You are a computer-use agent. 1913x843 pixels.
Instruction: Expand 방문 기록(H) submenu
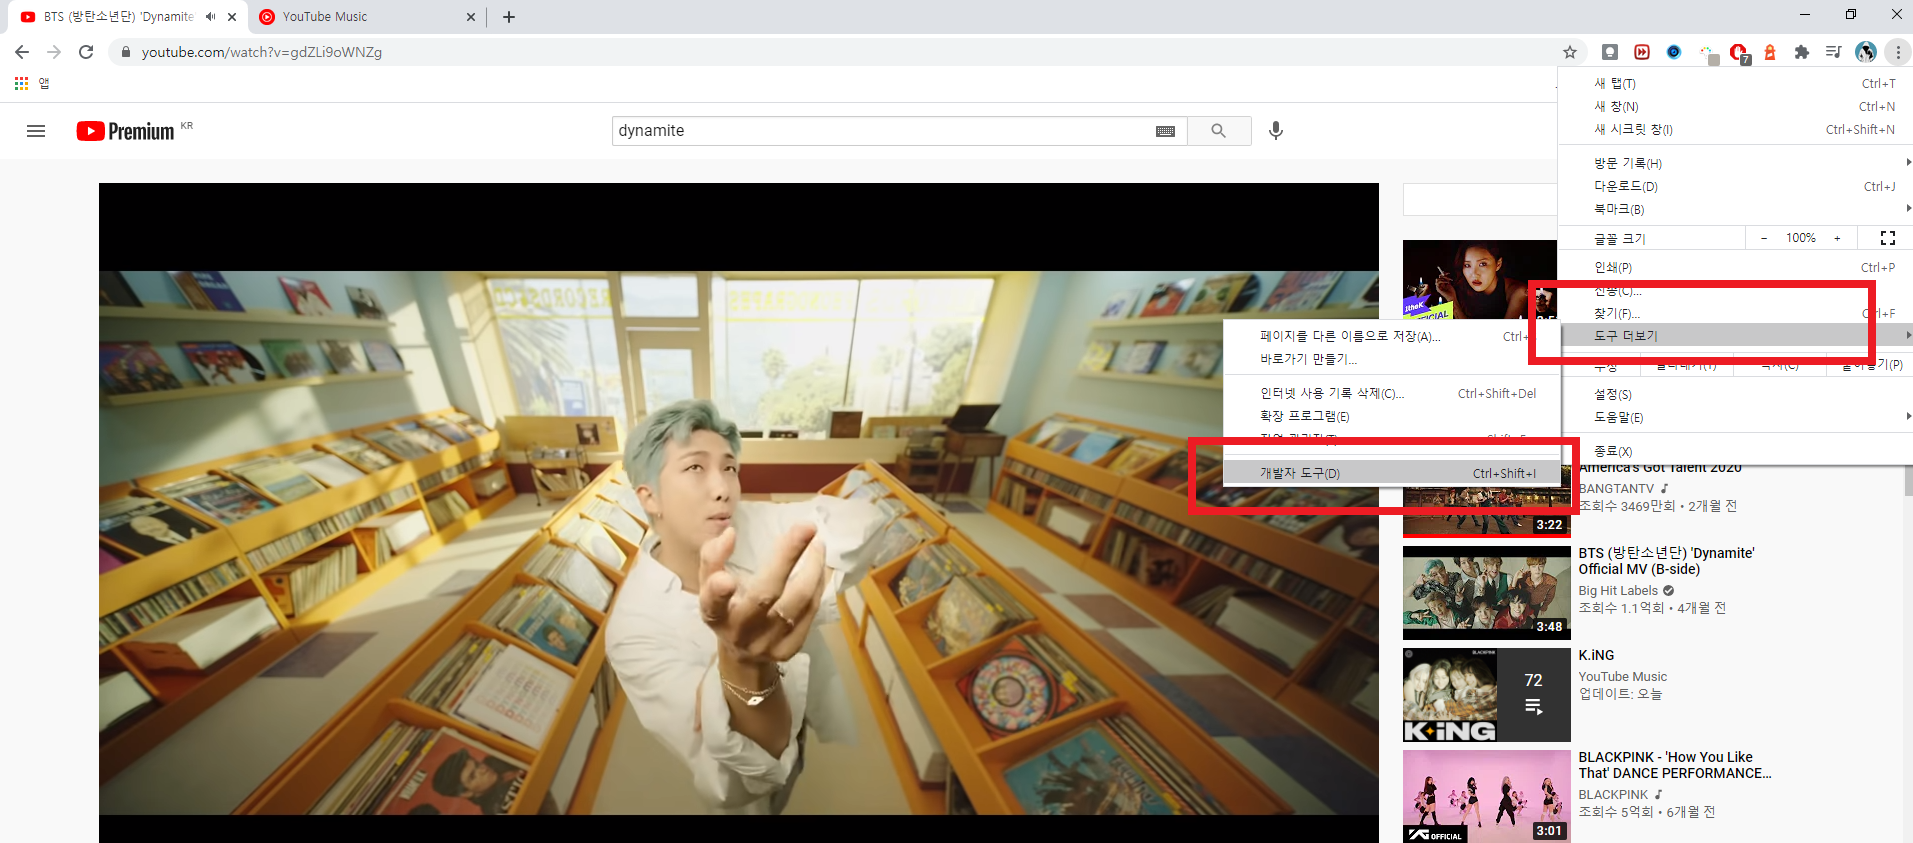pos(1735,163)
